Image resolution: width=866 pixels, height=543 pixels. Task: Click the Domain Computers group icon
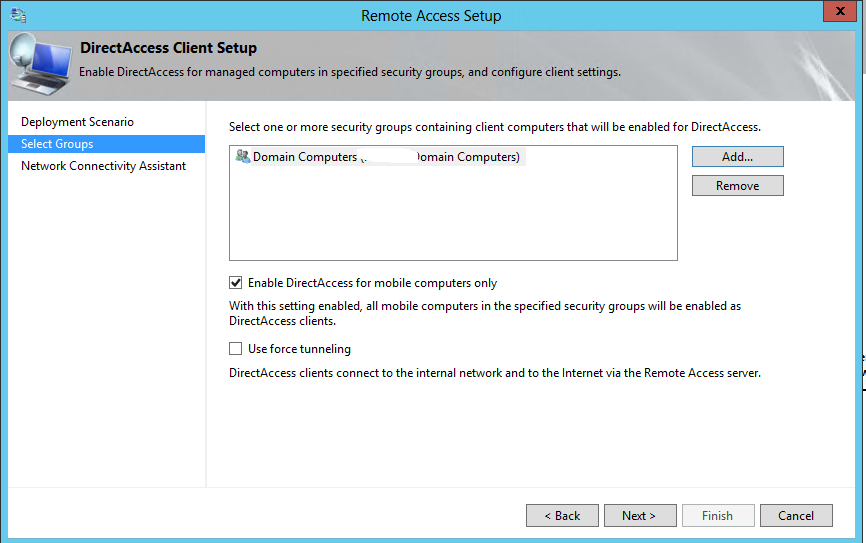[241, 157]
